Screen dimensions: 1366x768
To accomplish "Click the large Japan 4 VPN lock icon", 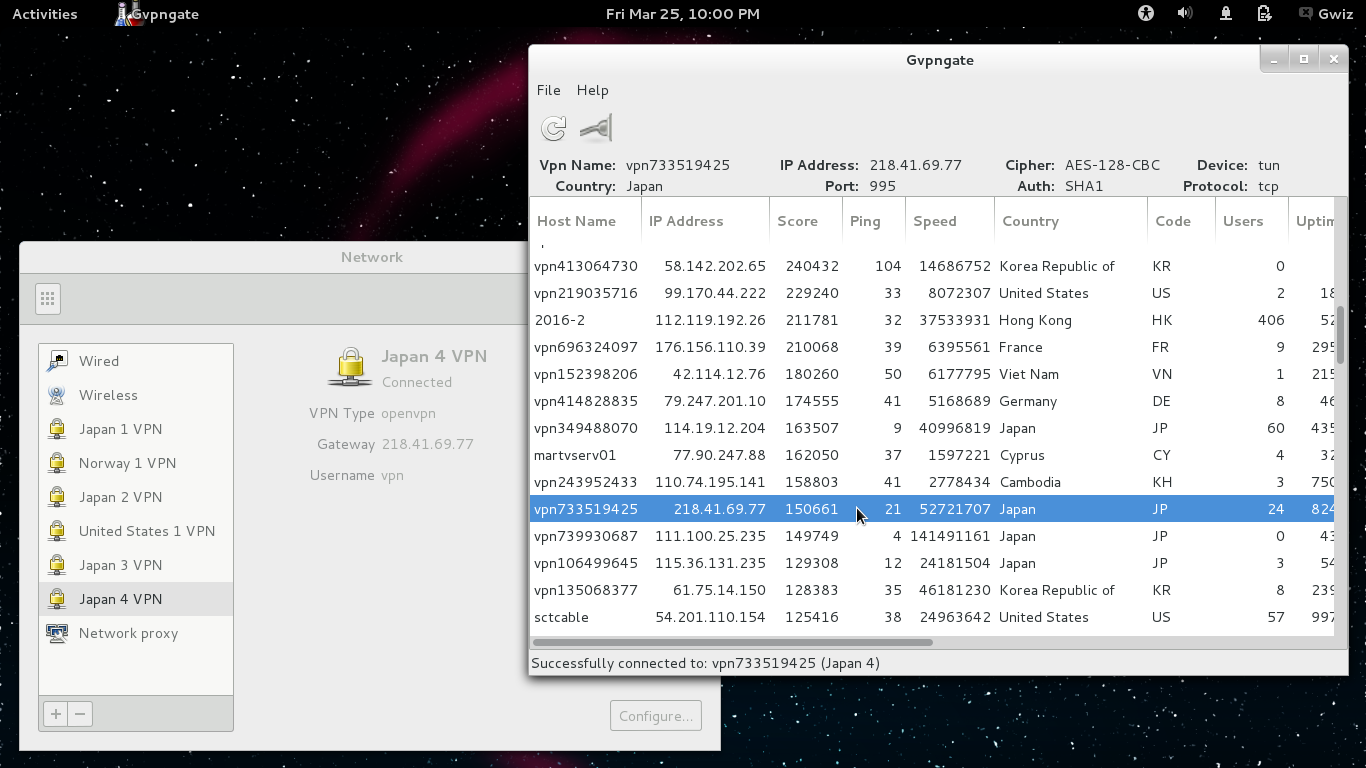I will pyautogui.click(x=350, y=367).
